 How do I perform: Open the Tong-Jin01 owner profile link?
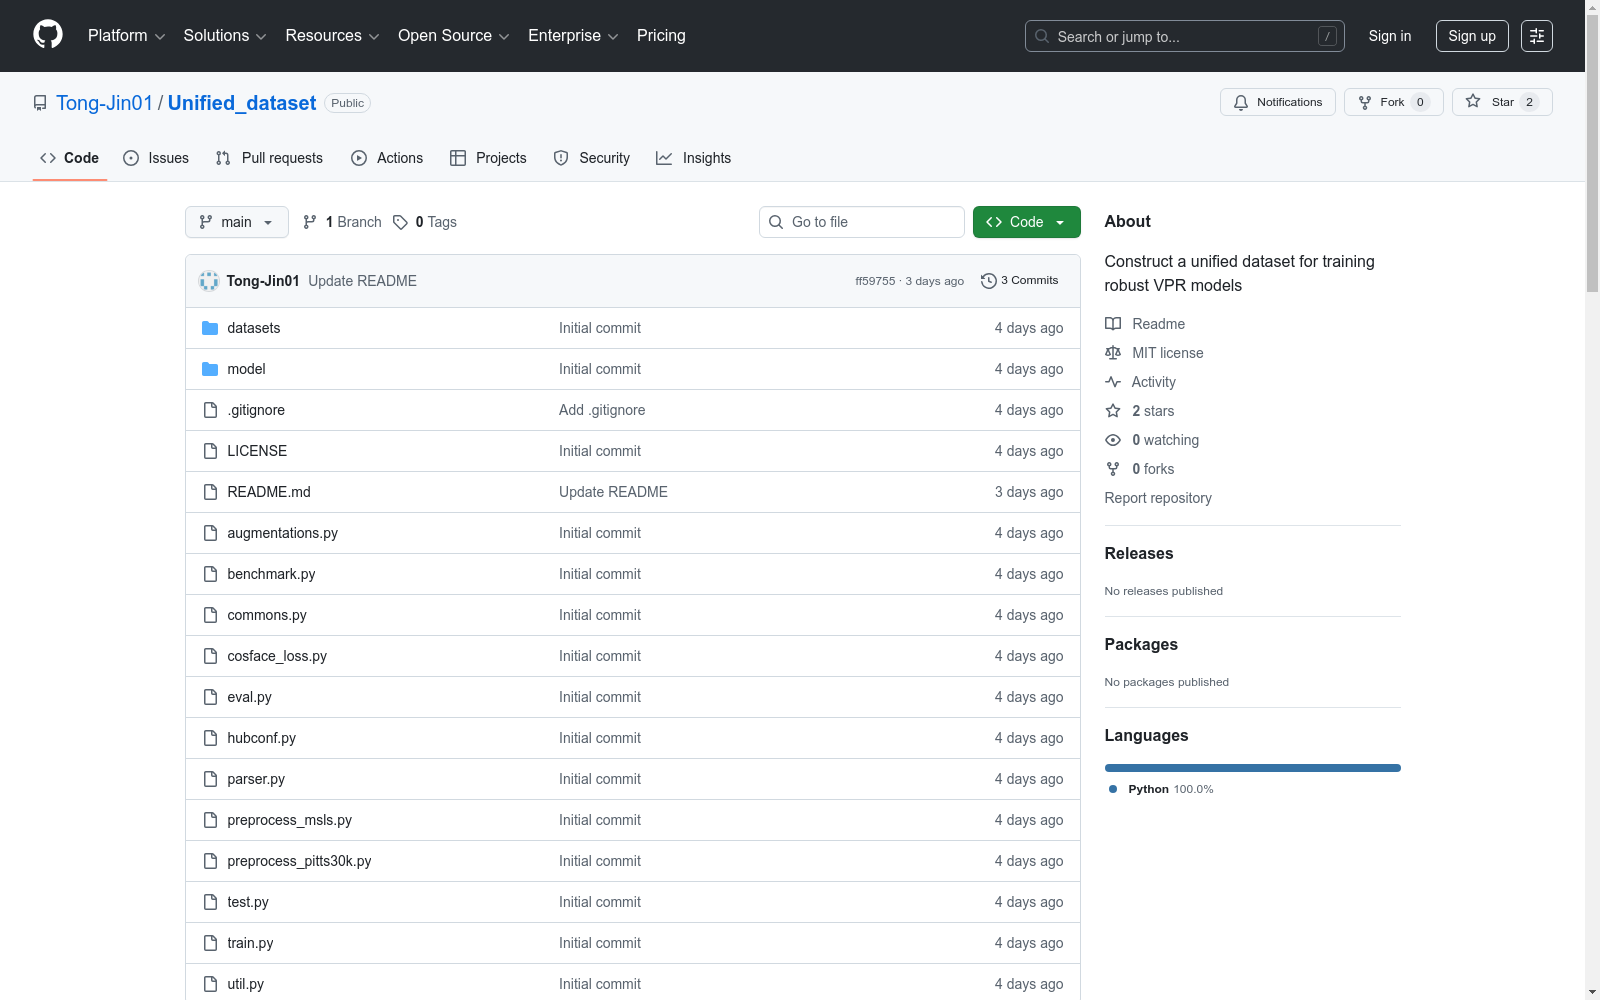point(104,103)
